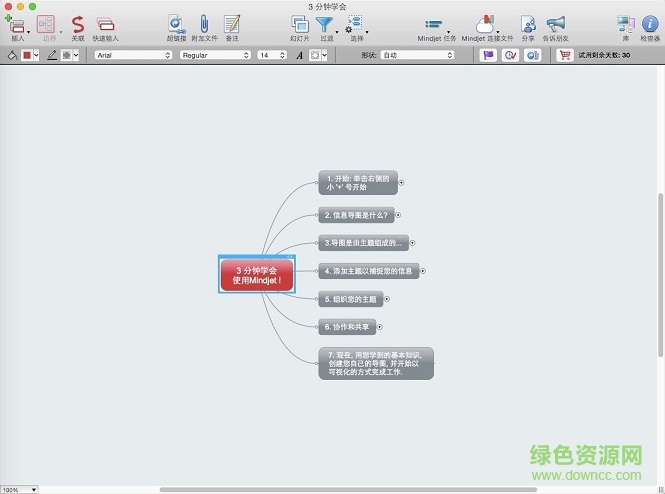Open the Arial font family dropdown

click(133, 55)
